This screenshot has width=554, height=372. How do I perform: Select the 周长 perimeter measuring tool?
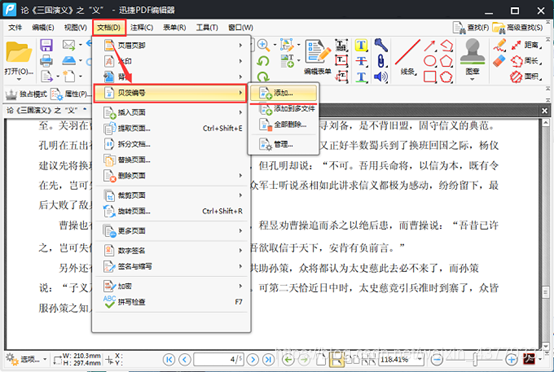[x=526, y=61]
